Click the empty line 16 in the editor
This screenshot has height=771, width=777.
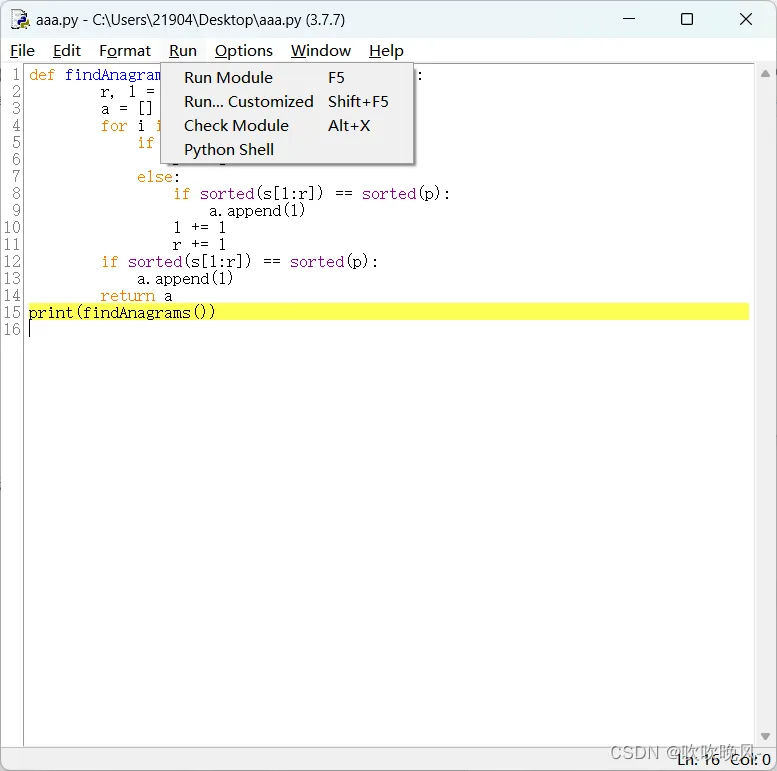[x=388, y=330]
